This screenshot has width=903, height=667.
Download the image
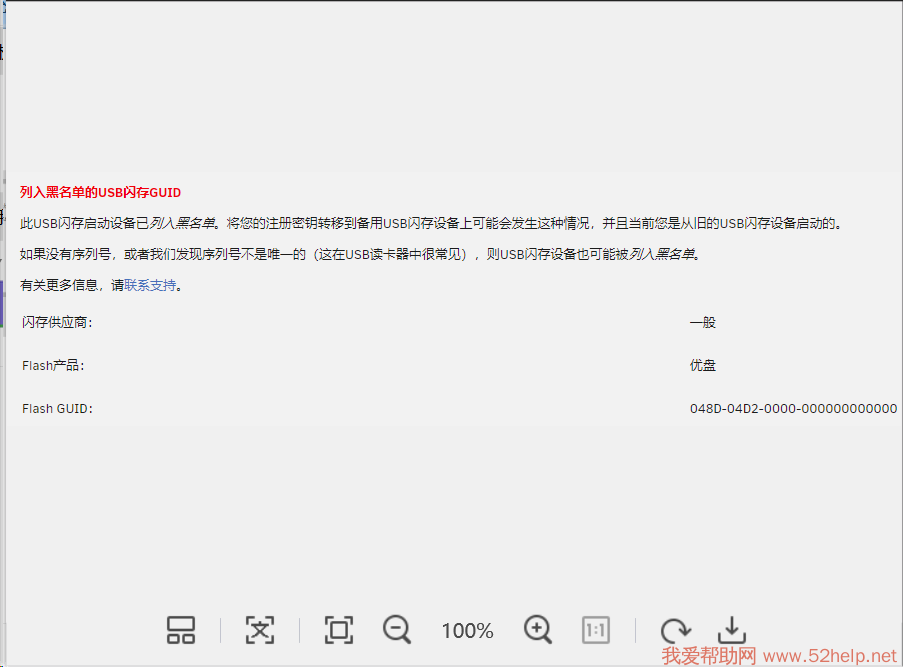732,630
